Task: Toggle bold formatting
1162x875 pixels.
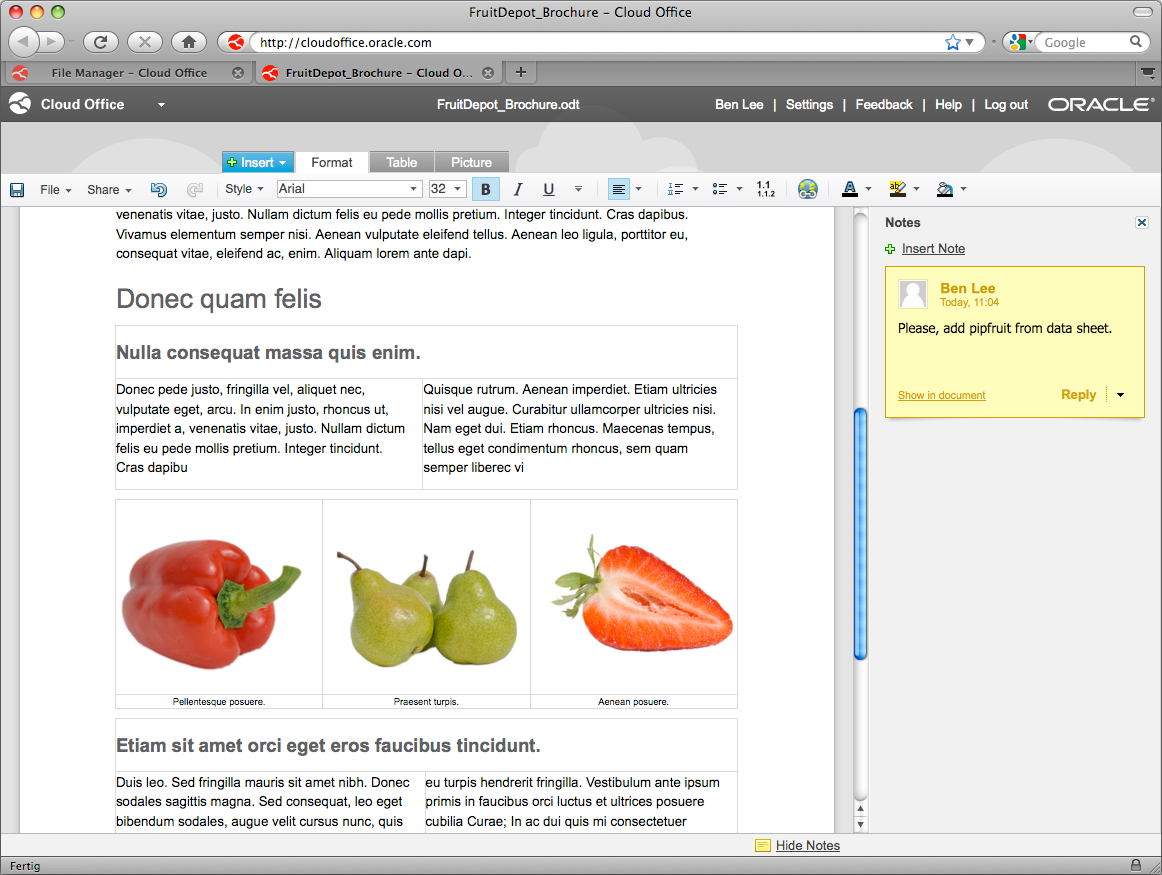Action: point(485,190)
